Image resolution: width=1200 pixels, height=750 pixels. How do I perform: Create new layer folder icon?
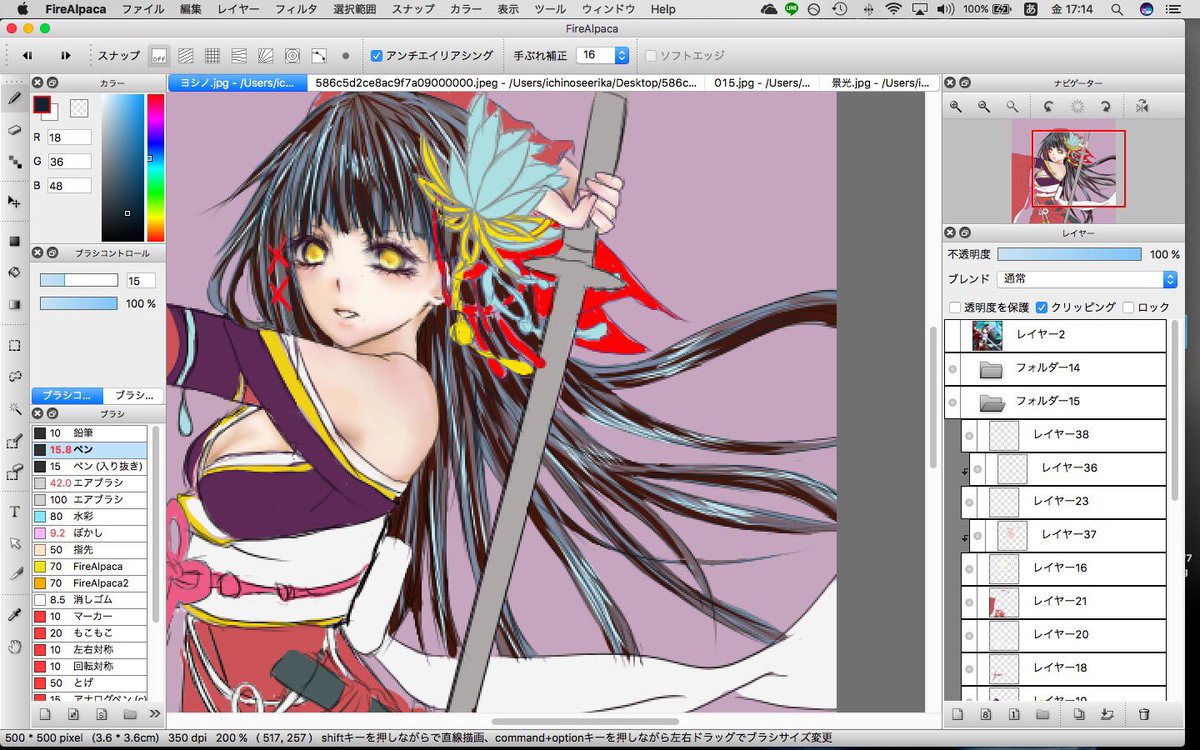(1042, 714)
